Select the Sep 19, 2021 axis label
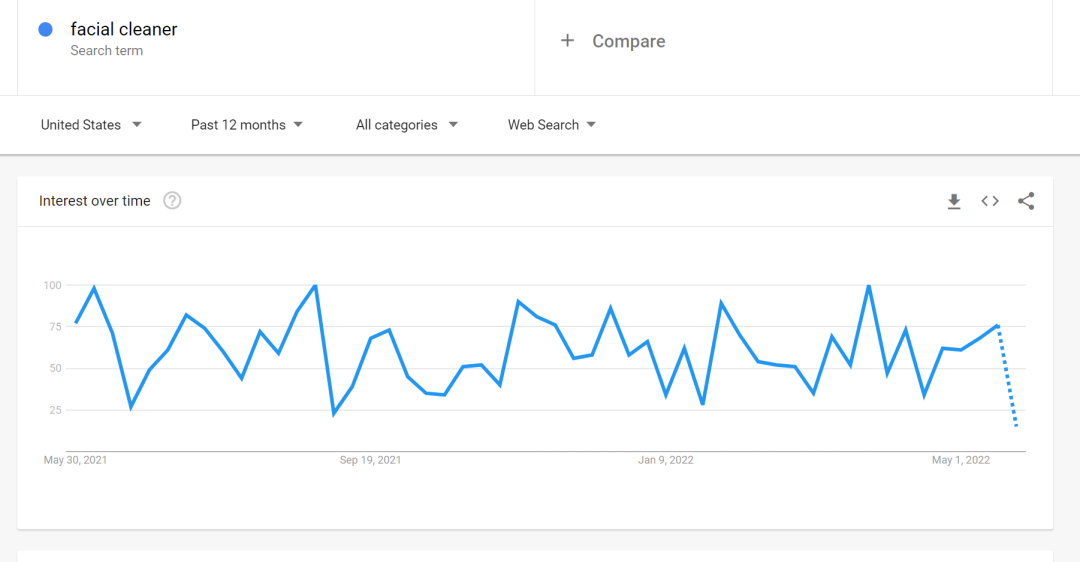Viewport: 1080px width, 562px height. pyautogui.click(x=371, y=460)
